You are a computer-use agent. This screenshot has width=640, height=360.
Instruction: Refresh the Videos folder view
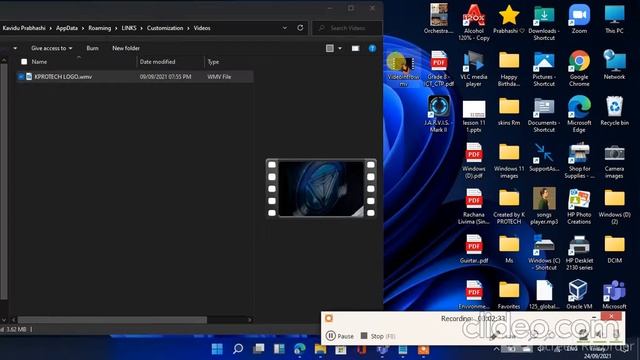coord(300,28)
